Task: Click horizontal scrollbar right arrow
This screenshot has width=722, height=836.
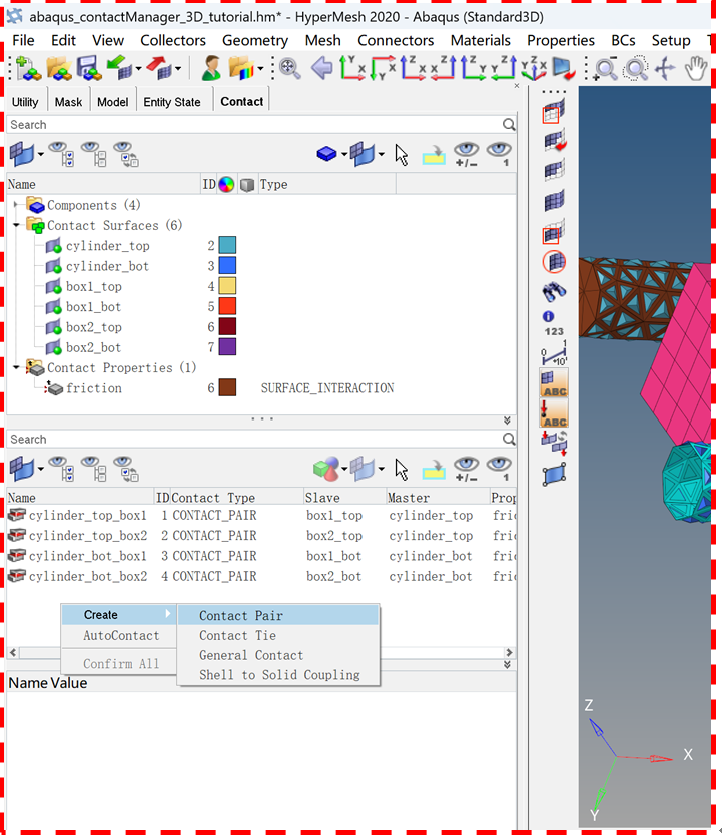Action: [x=509, y=653]
